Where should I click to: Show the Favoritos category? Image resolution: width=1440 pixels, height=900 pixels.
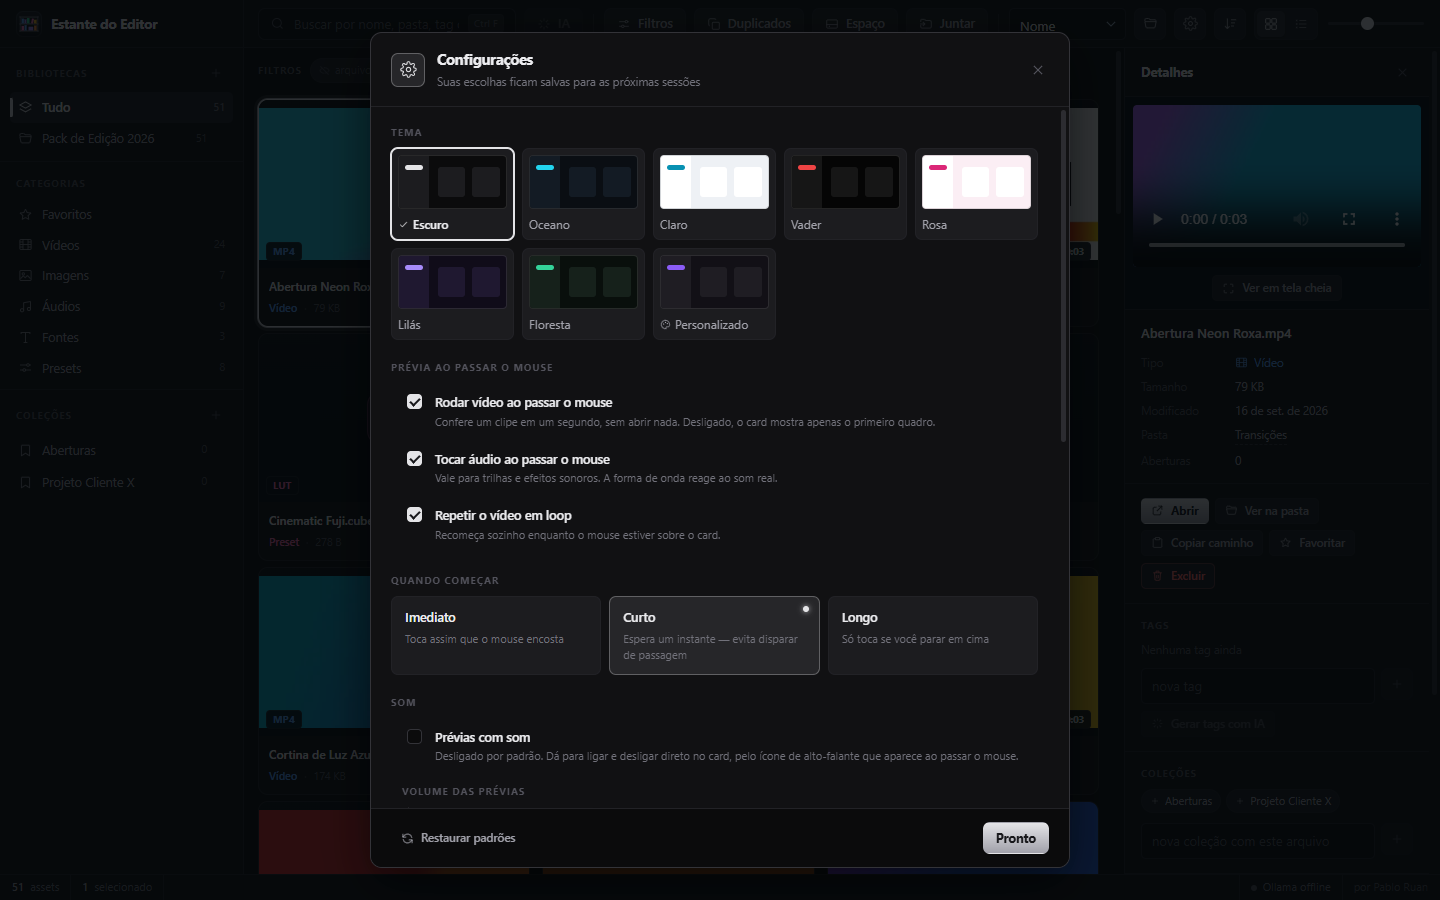pyautogui.click(x=122, y=215)
